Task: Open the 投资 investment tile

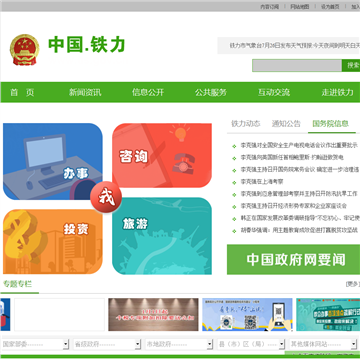Action: [x=53, y=242]
